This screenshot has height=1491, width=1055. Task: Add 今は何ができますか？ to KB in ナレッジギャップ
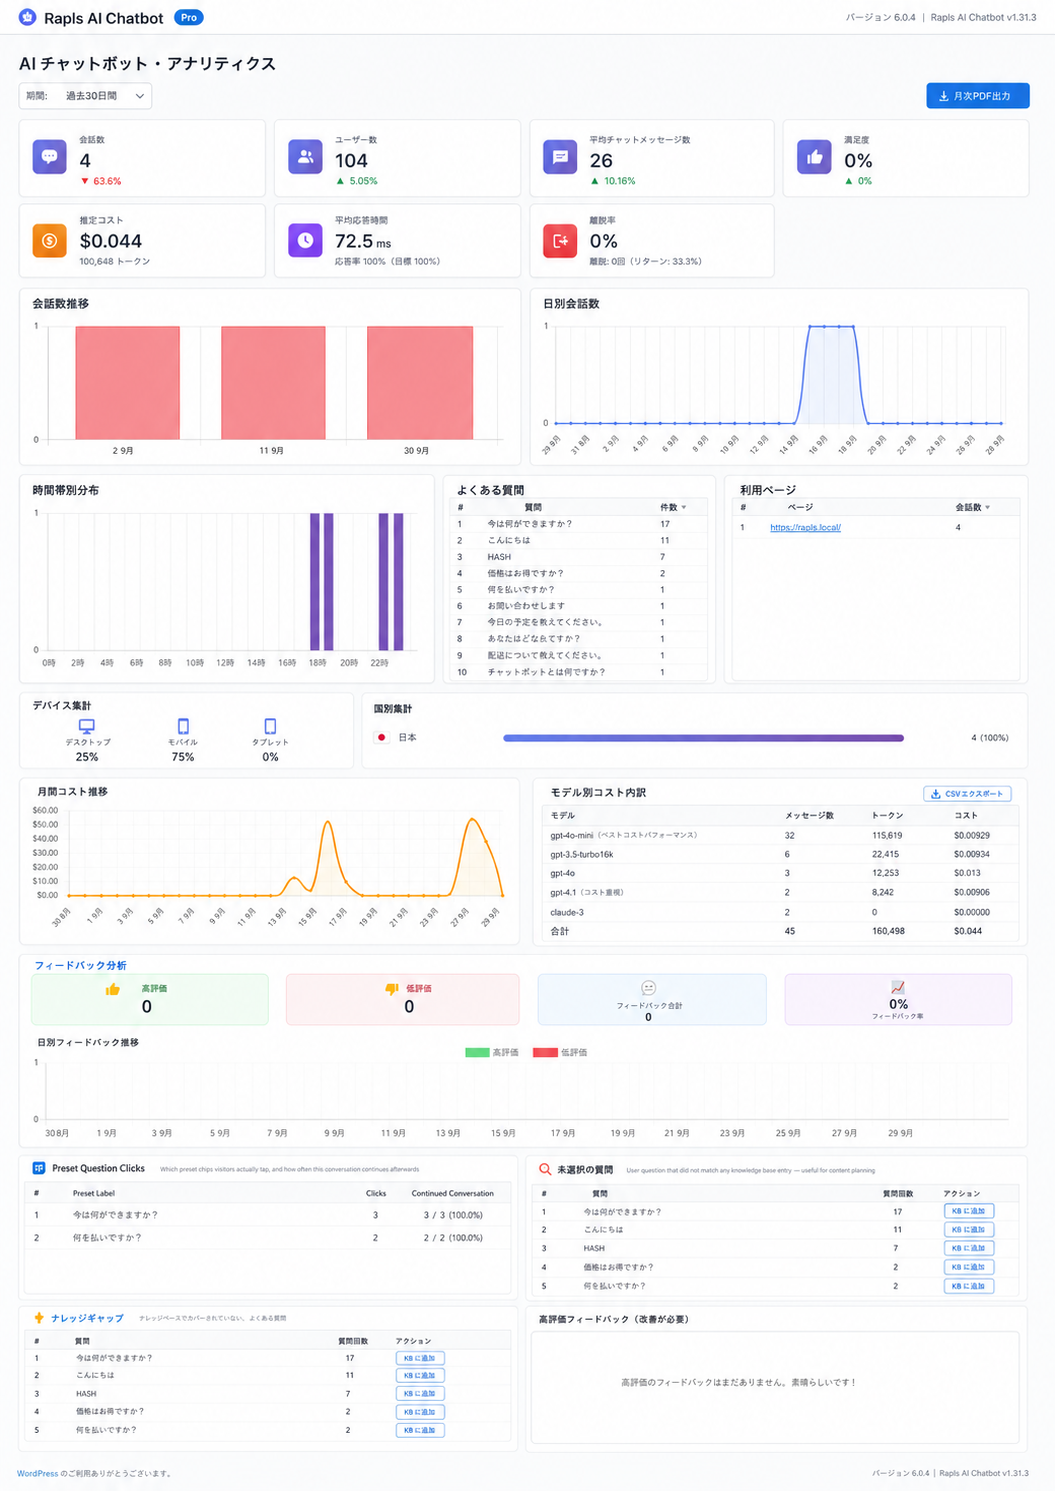(420, 1358)
